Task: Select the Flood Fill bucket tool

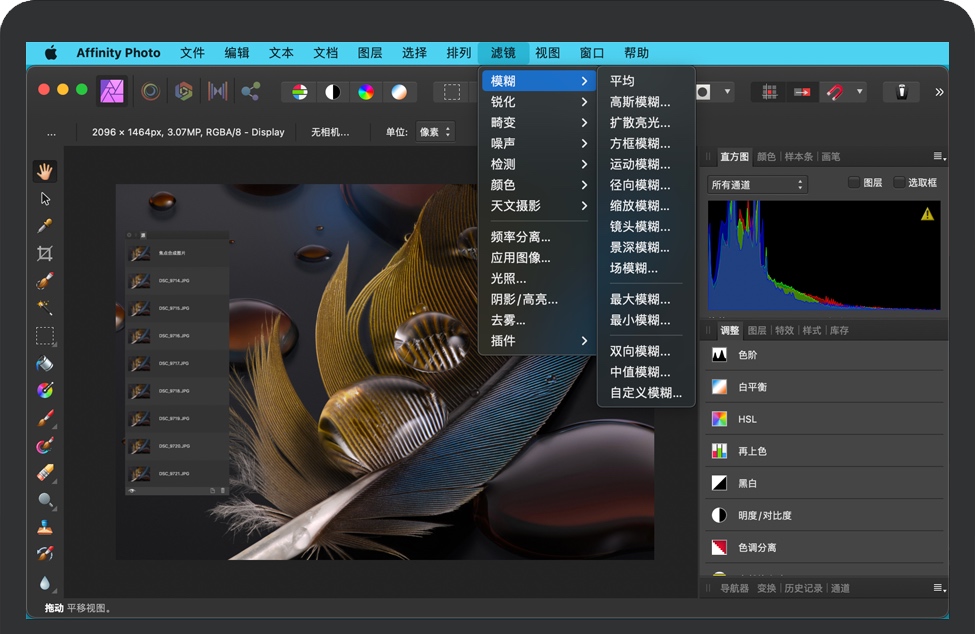Action: pyautogui.click(x=45, y=363)
